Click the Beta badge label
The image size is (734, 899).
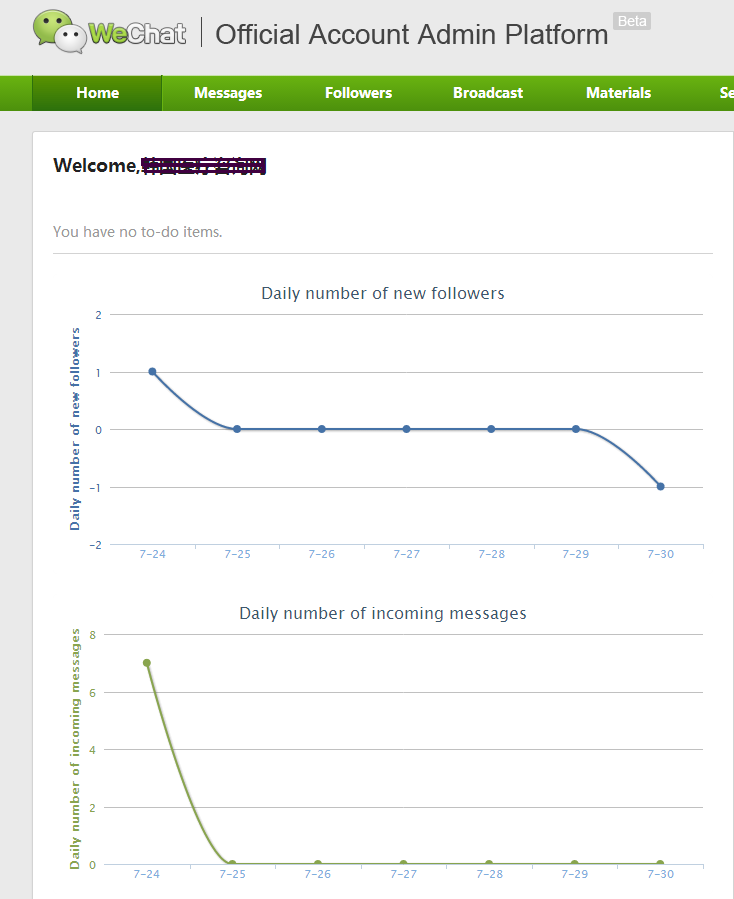coord(632,21)
